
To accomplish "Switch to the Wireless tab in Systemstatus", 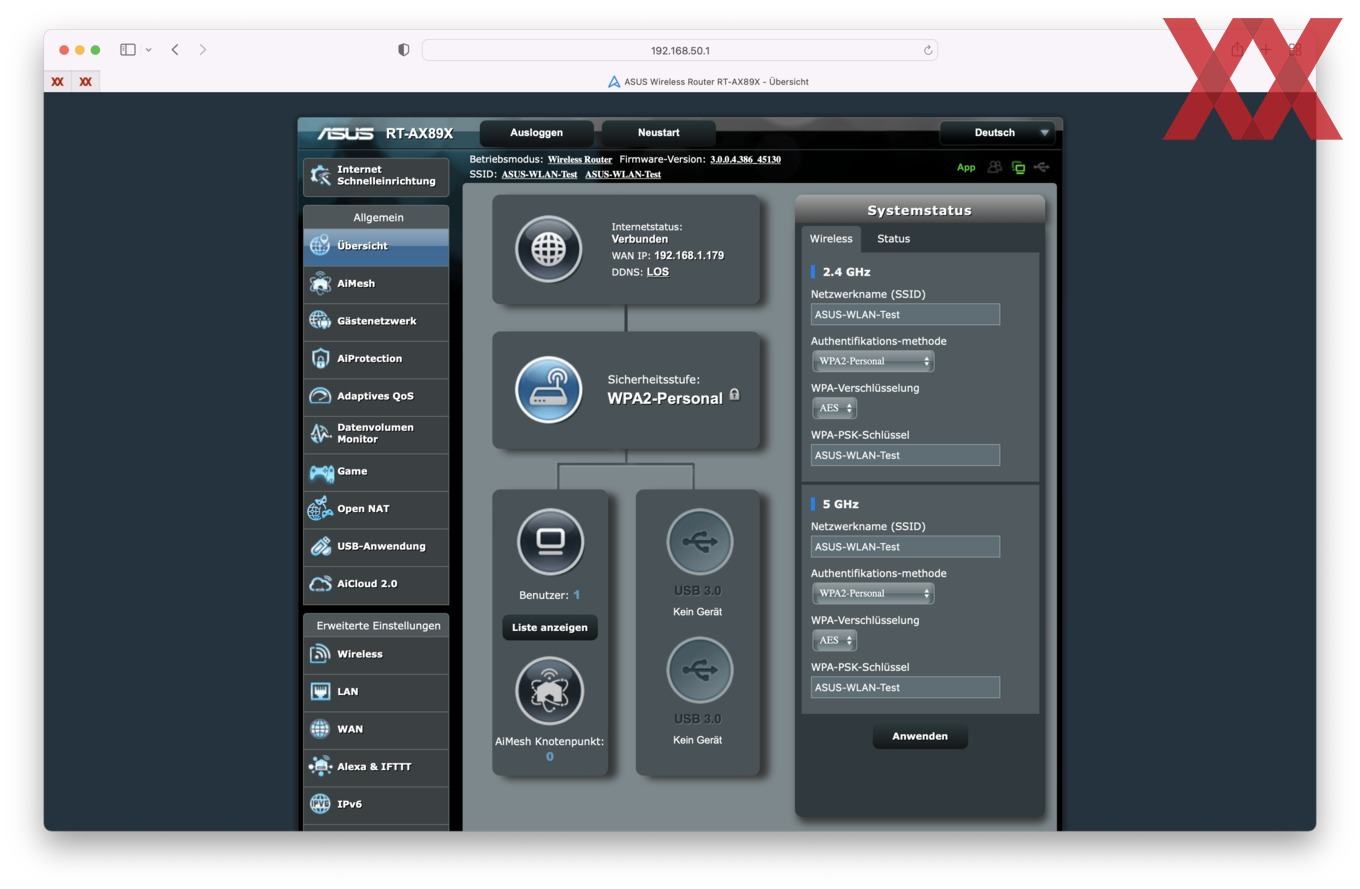I will click(x=831, y=239).
